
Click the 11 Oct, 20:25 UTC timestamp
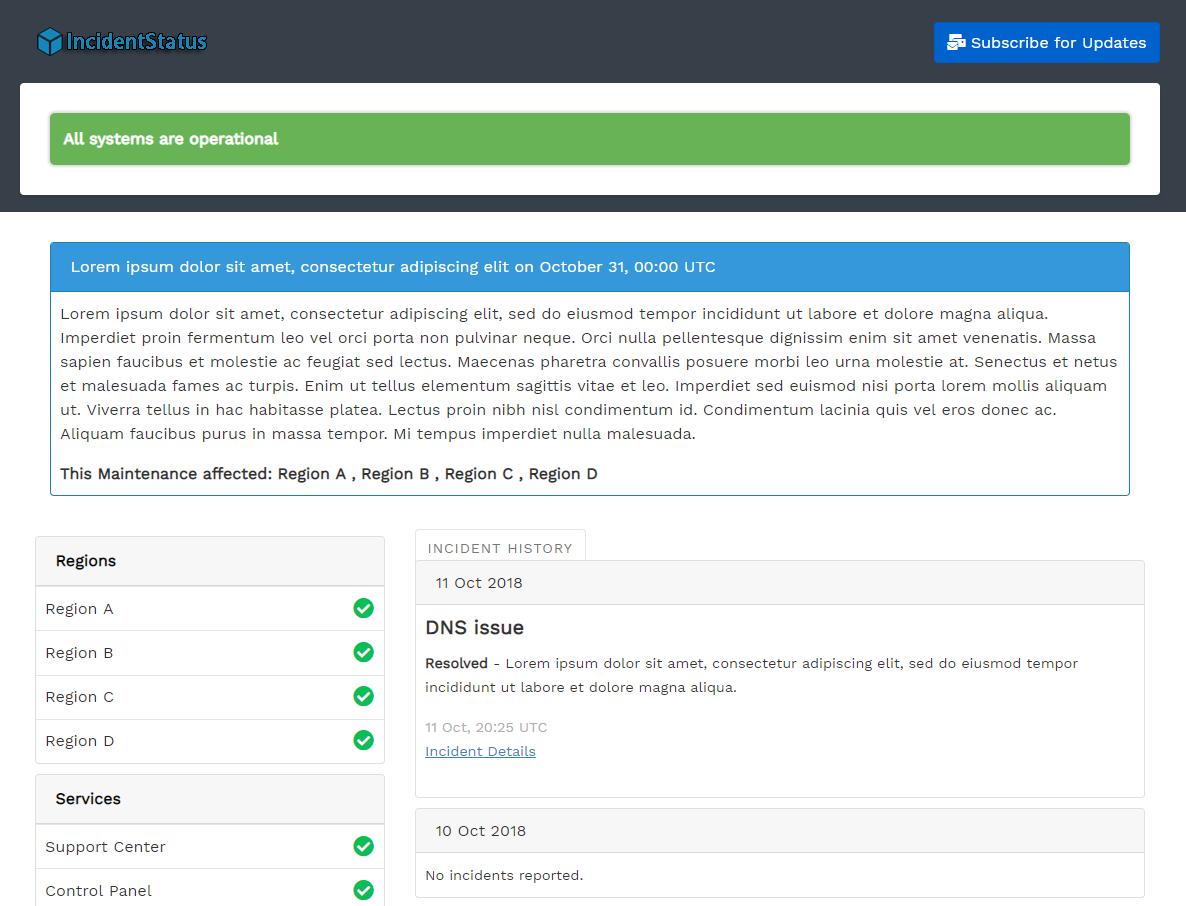[x=486, y=727]
